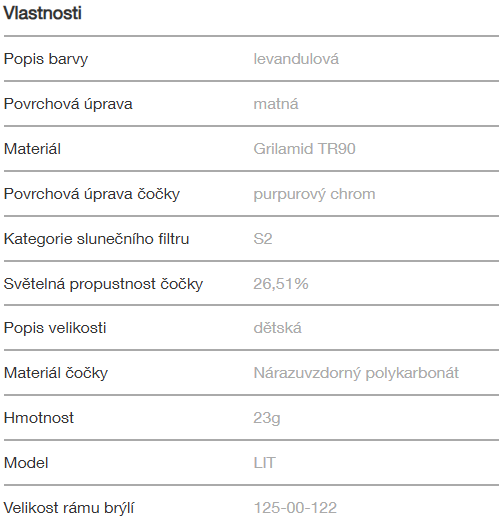Click the matná finish value
499x524 pixels.
pos(276,104)
